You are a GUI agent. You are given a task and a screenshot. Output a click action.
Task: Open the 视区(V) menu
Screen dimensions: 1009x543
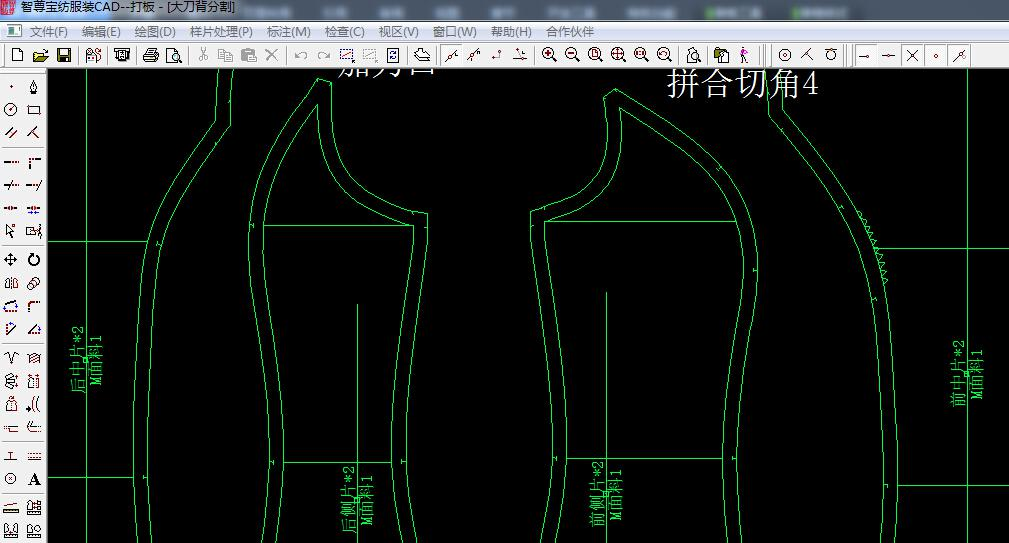(x=398, y=32)
